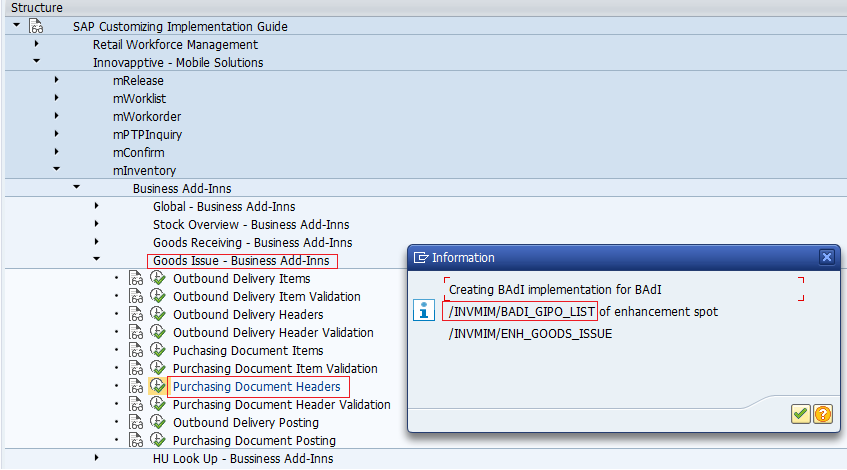Viewport: 847px width, 470px height.
Task: Click help question mark icon in dialog
Action: point(822,414)
